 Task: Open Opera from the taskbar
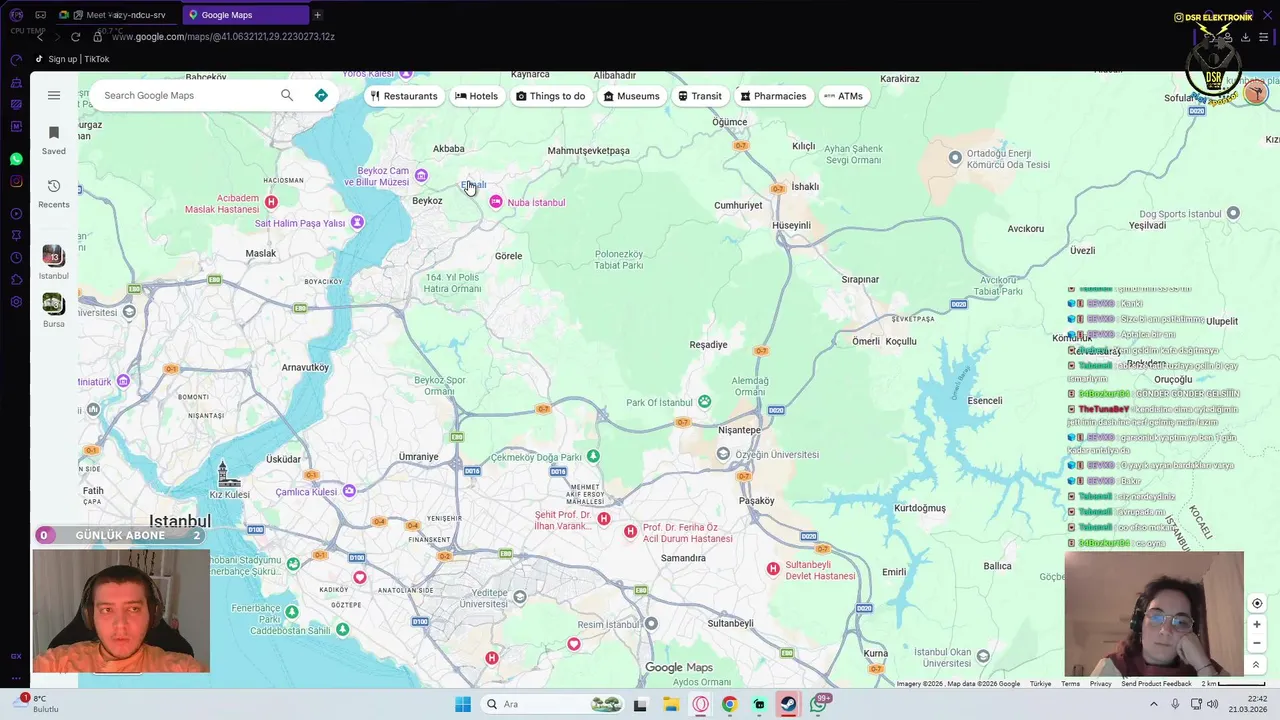700,704
